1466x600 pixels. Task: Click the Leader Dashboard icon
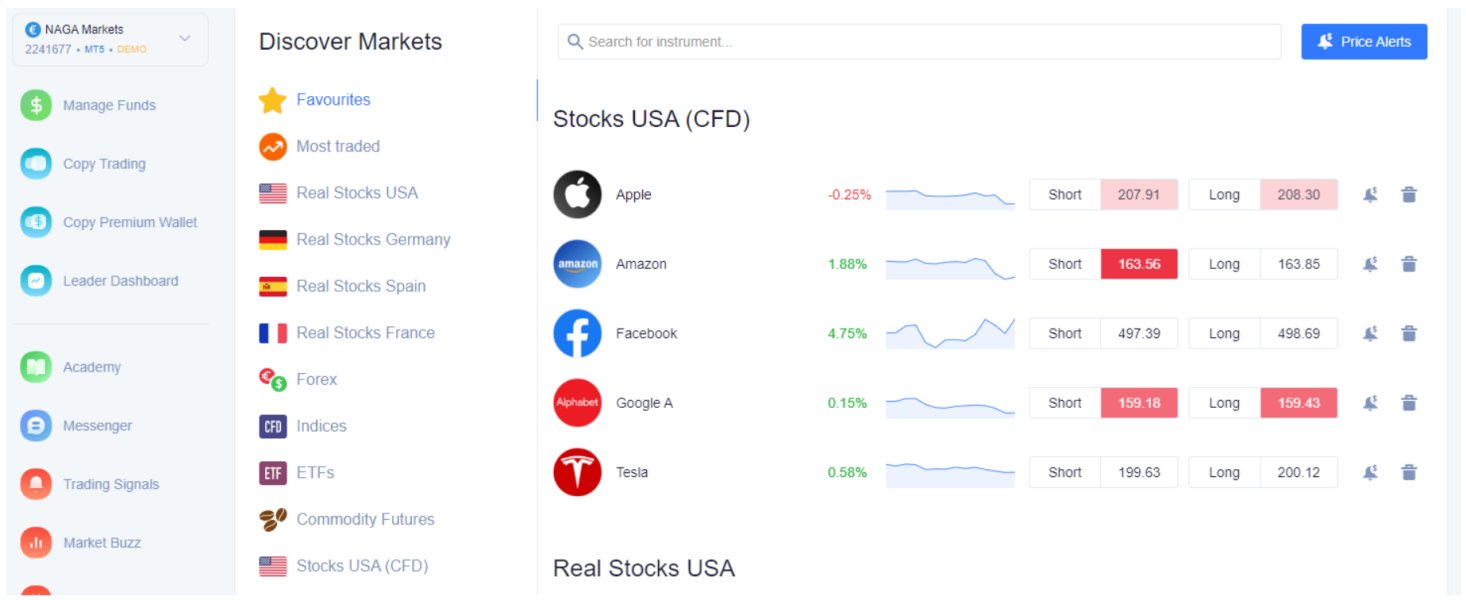36,281
